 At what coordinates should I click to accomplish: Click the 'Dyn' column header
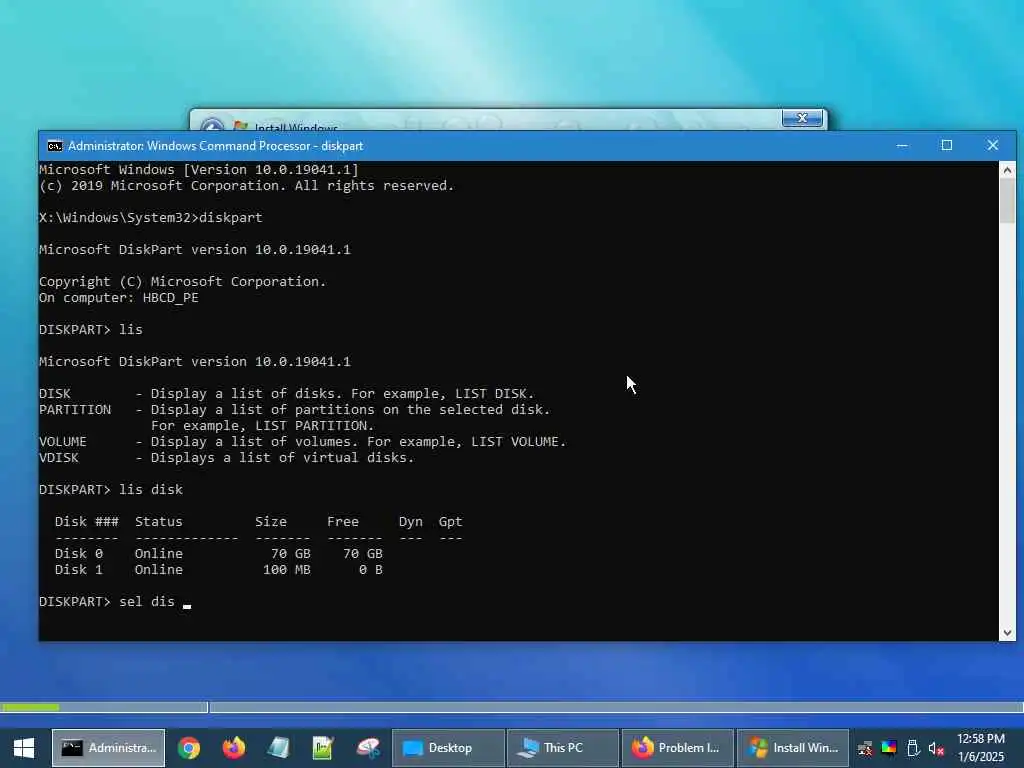point(411,522)
